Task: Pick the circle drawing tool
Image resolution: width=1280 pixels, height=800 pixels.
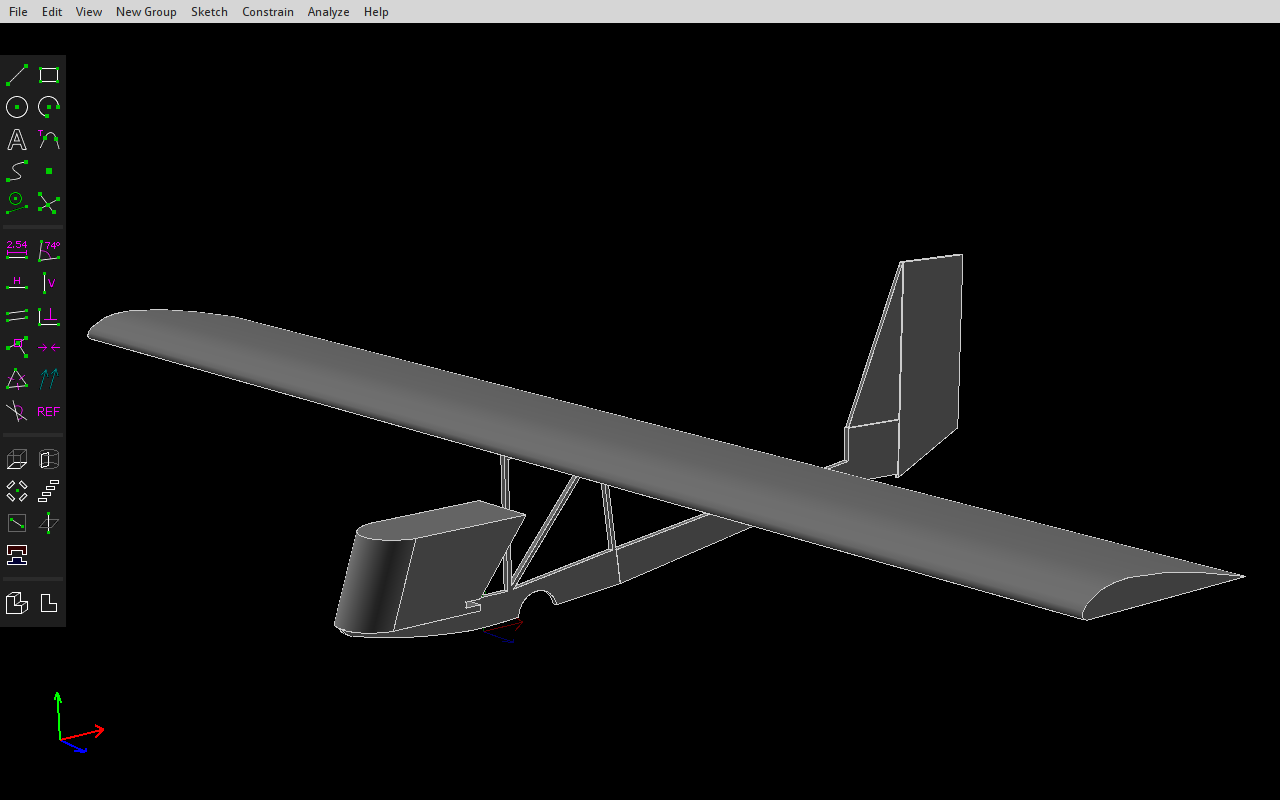Action: [x=17, y=107]
